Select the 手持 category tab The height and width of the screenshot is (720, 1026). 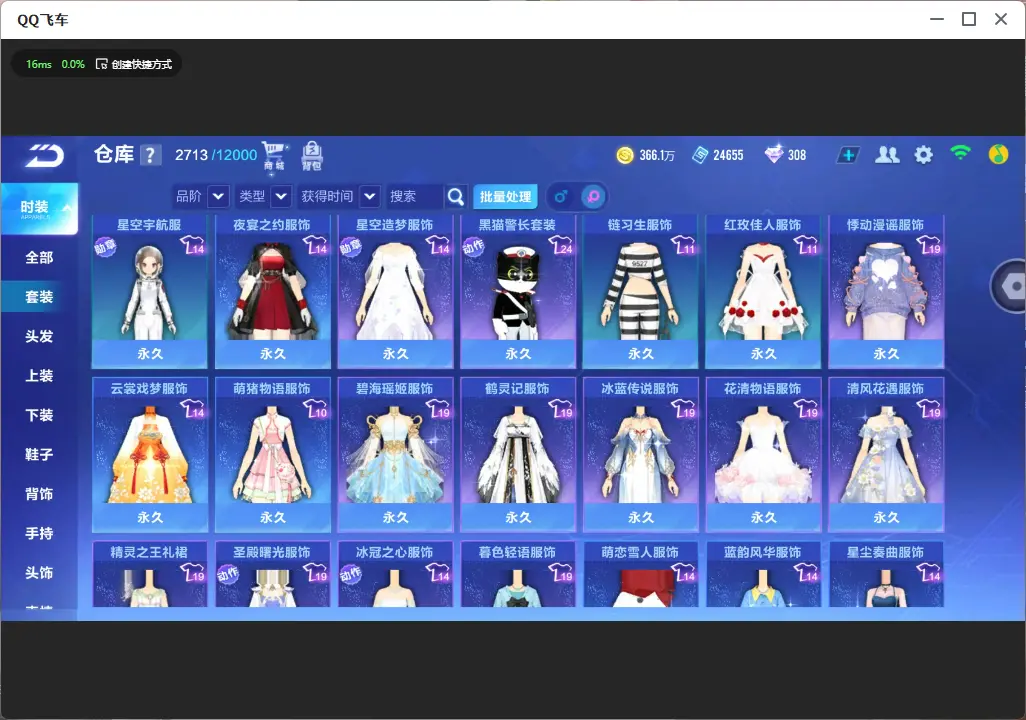[39, 533]
